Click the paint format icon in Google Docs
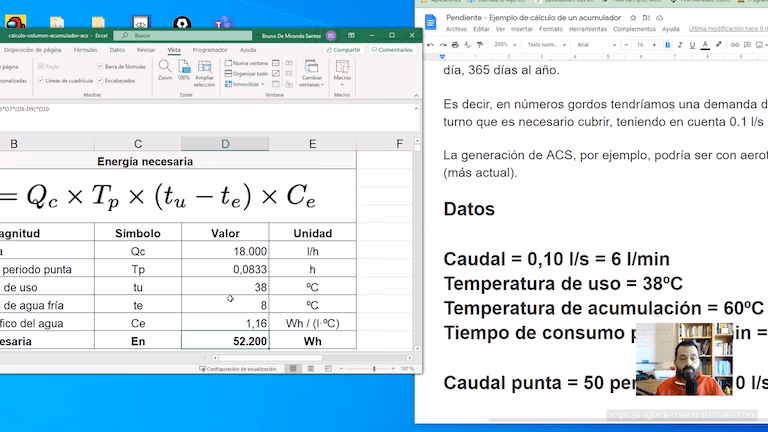The width and height of the screenshot is (768, 432). pos(480,45)
